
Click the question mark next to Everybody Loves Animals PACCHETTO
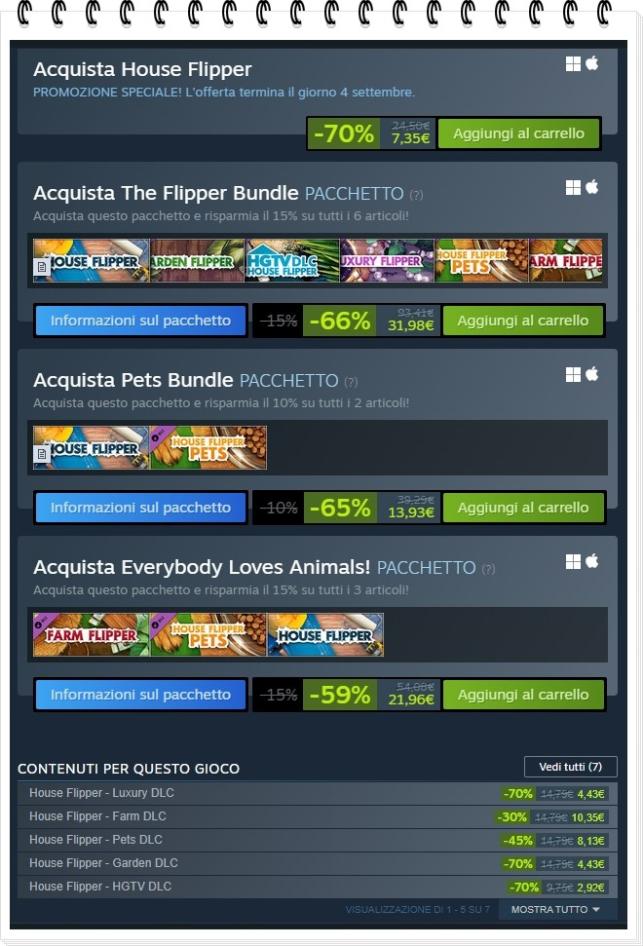click(x=489, y=569)
